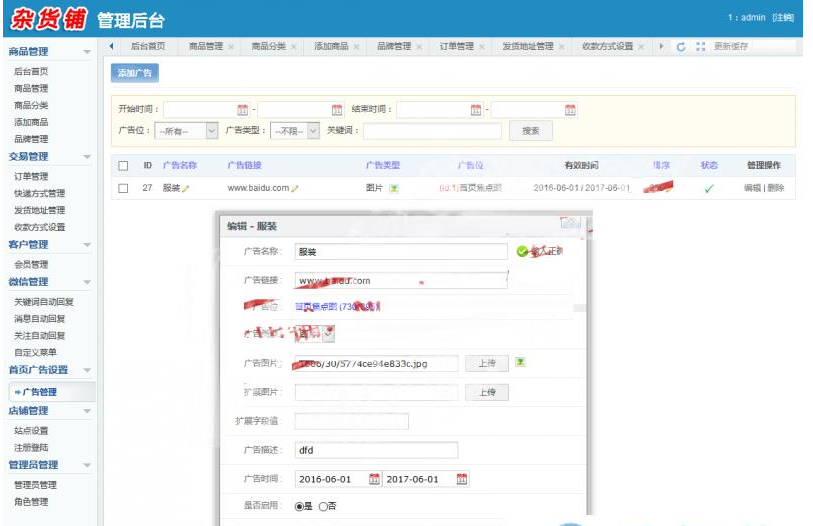
Task: Open calendar icon for 广告时间 start date
Action: click(x=374, y=479)
